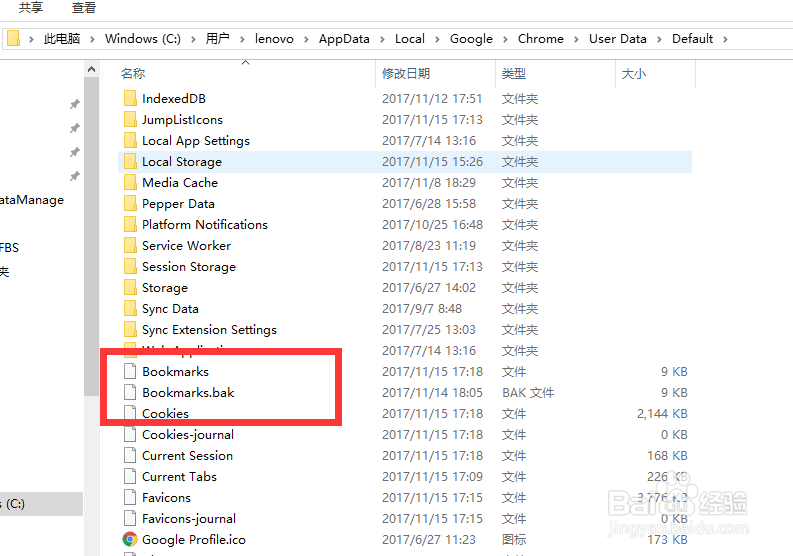Click the Google Profile.ico file name
The height and width of the screenshot is (556, 793).
194,539
